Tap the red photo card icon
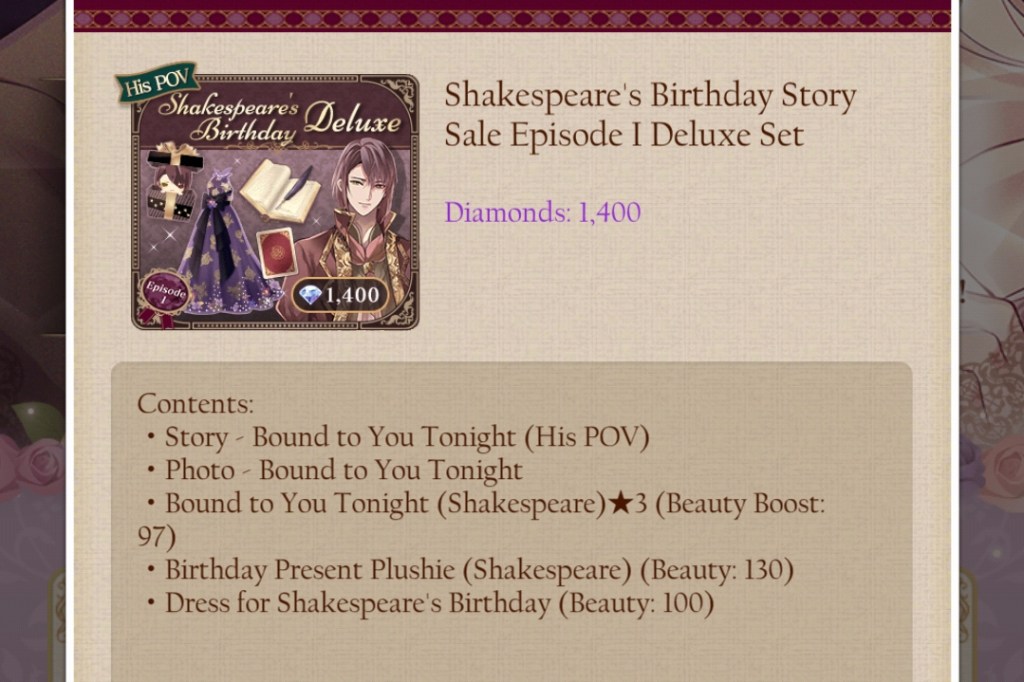The height and width of the screenshot is (682, 1024). [x=277, y=250]
